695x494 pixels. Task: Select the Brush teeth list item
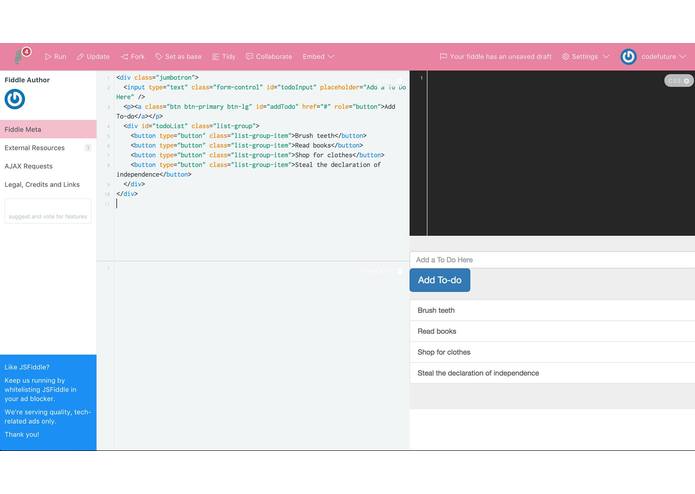[552, 311]
